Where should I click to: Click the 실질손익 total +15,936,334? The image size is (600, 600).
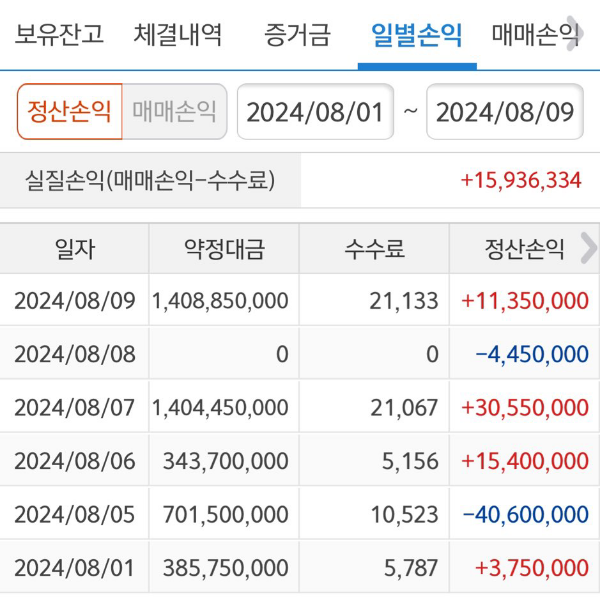pos(520,180)
